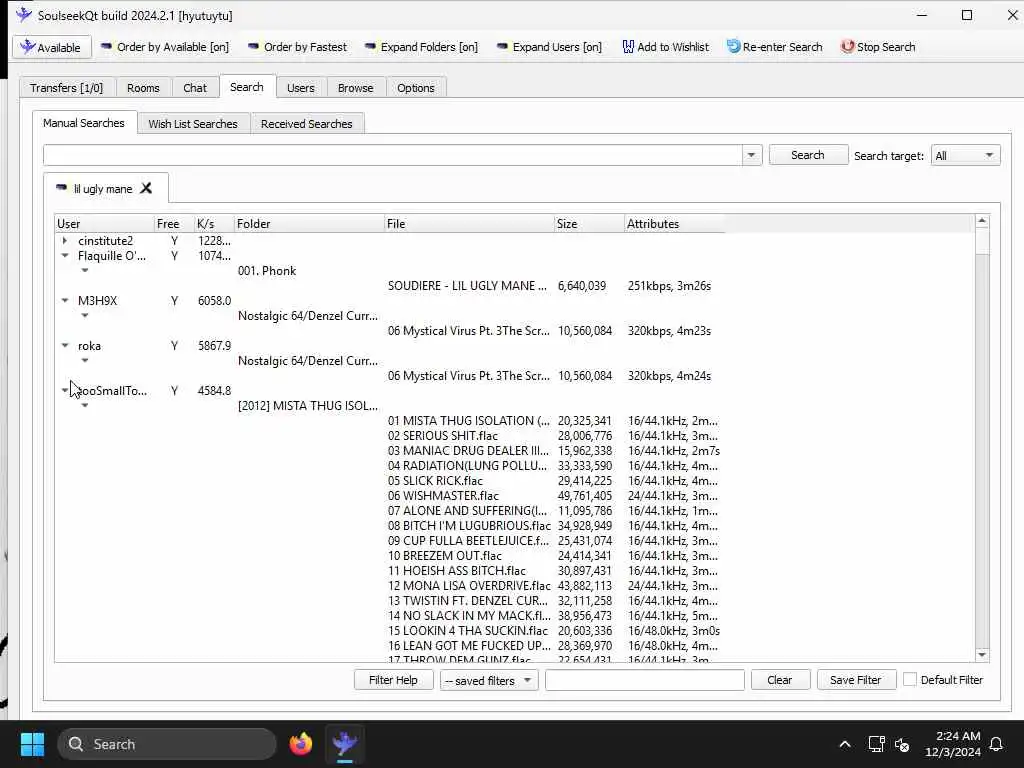
Task: Click the Search button
Action: [x=808, y=155]
